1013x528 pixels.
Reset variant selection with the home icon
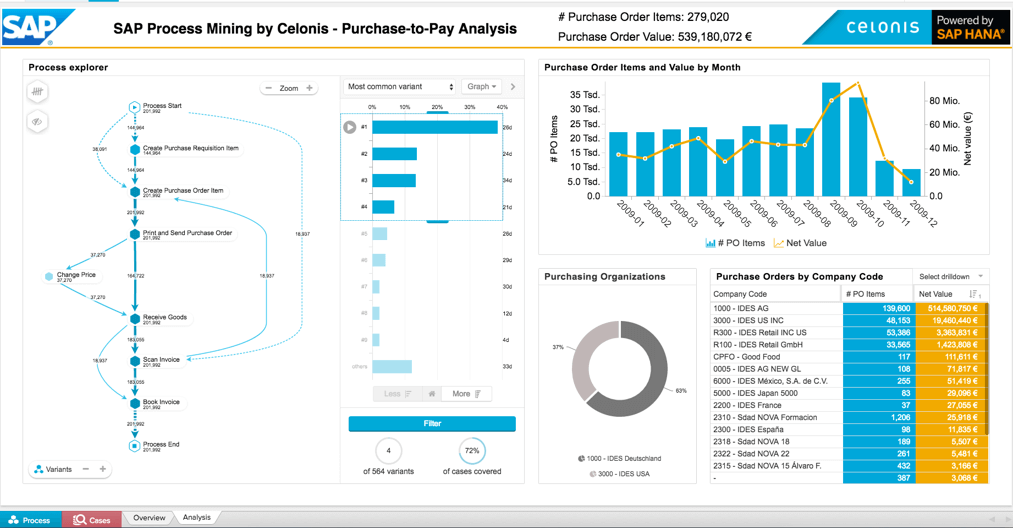click(432, 394)
